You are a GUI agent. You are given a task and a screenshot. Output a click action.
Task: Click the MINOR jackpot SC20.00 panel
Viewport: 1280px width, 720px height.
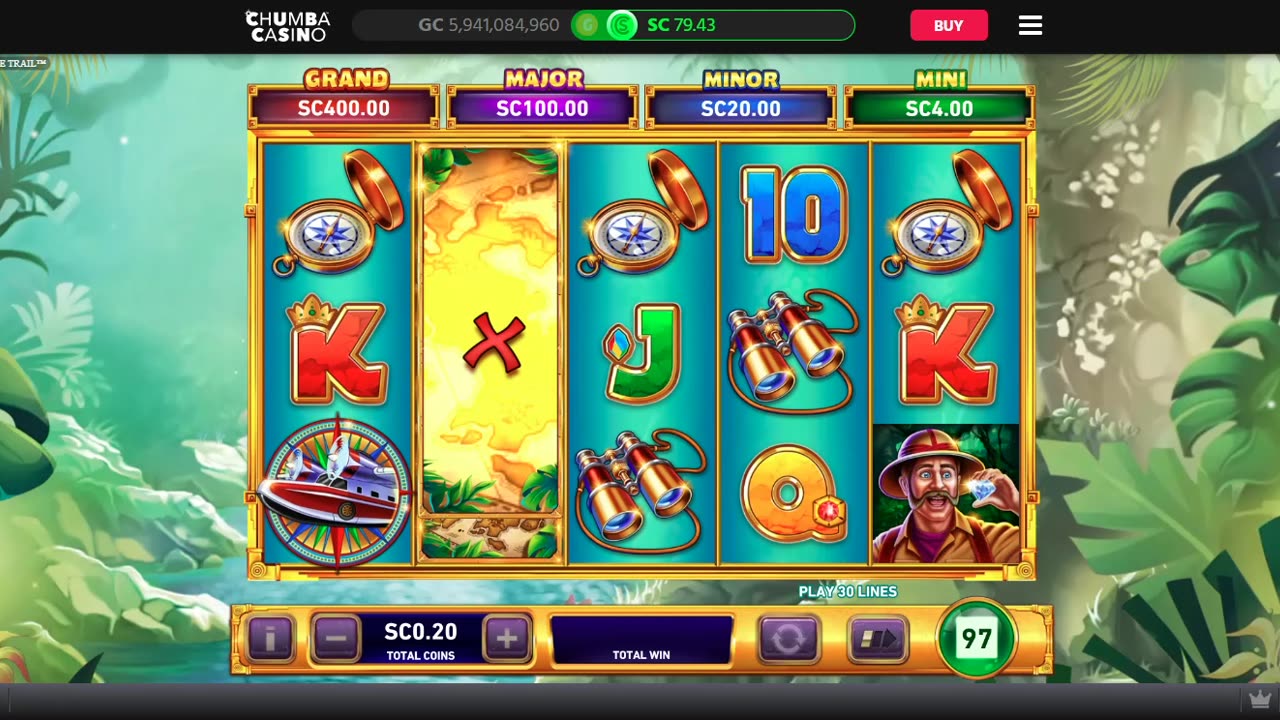point(740,98)
